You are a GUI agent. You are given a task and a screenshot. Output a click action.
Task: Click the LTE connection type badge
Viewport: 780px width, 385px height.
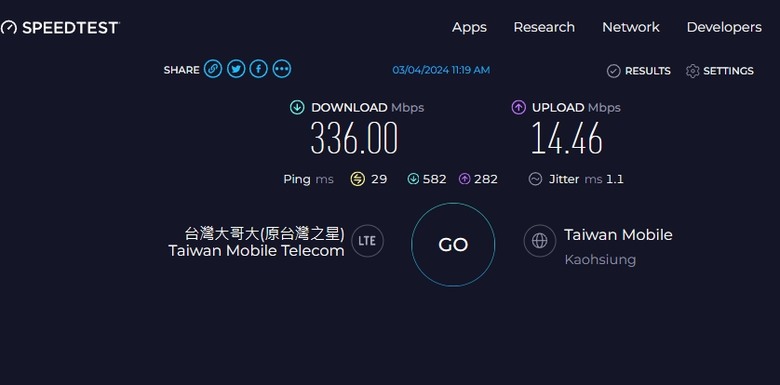(367, 241)
